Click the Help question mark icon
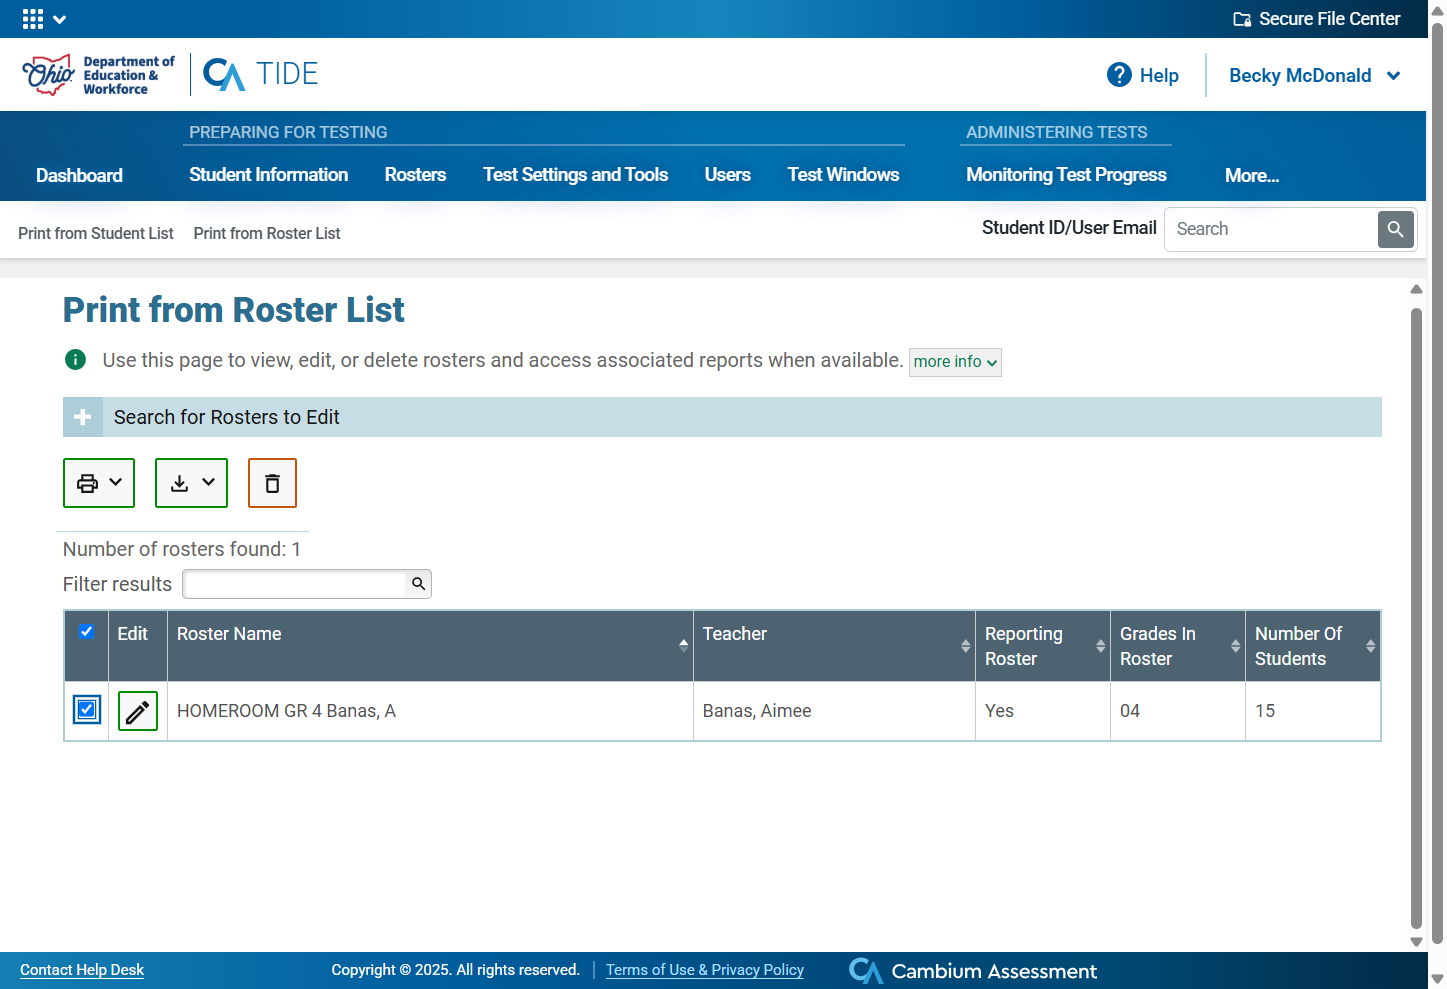The image size is (1447, 989). pyautogui.click(x=1119, y=75)
